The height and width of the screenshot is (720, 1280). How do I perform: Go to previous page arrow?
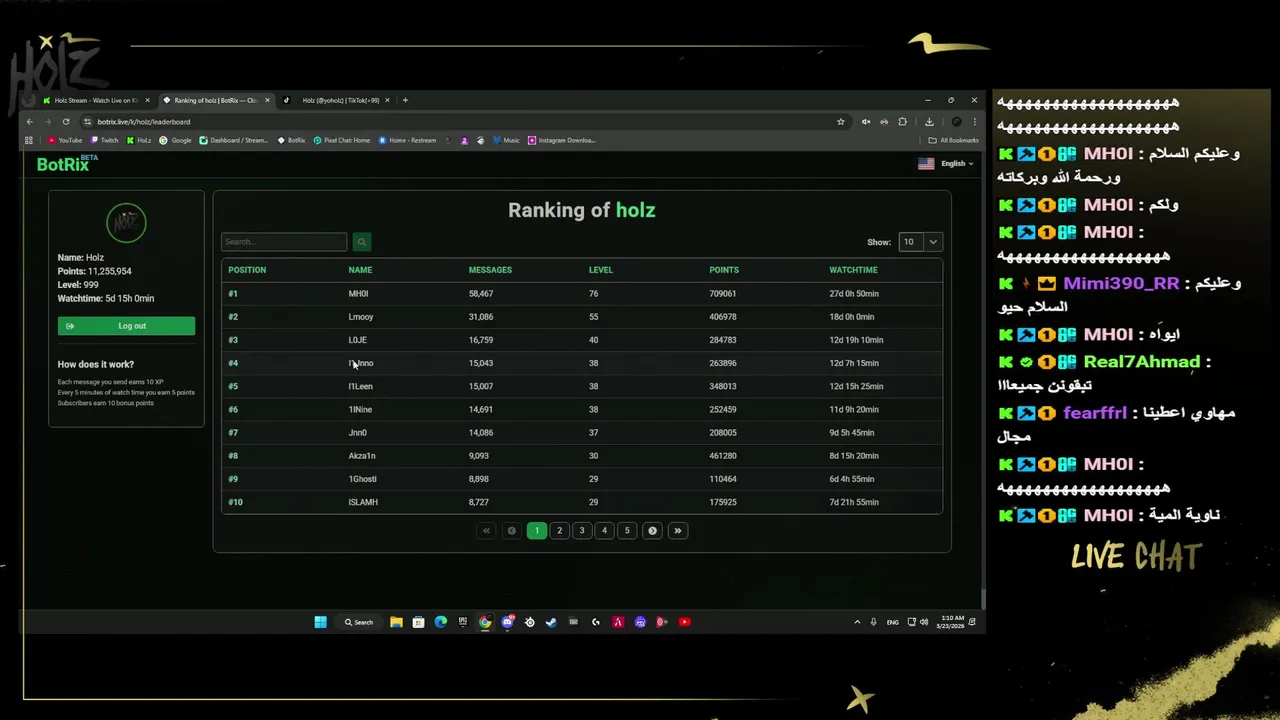[x=512, y=531]
